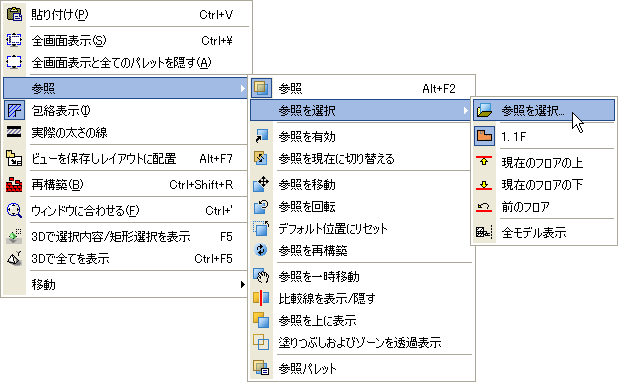Screen dimensions: 619x382
Task: Select 全モデル表示 entry text
Action: 534,232
